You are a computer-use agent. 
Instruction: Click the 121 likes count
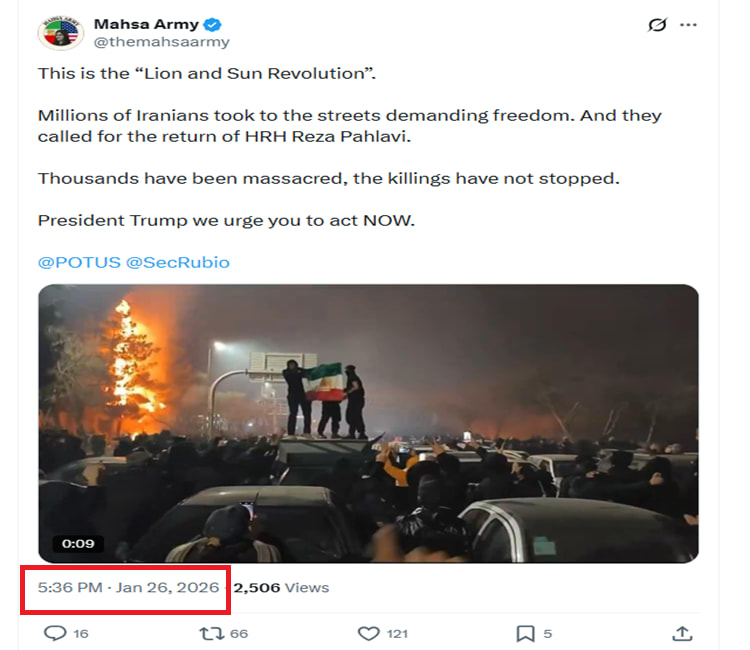(399, 633)
